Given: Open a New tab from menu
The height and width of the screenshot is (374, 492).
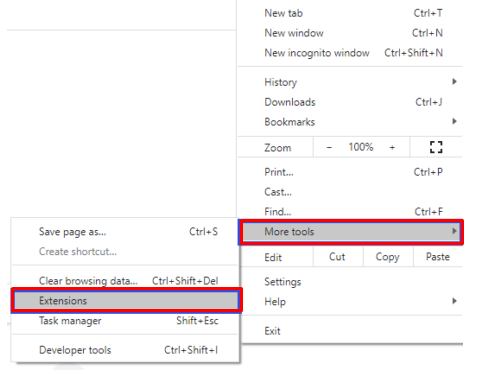Looking at the screenshot, I should click(x=350, y=13).
